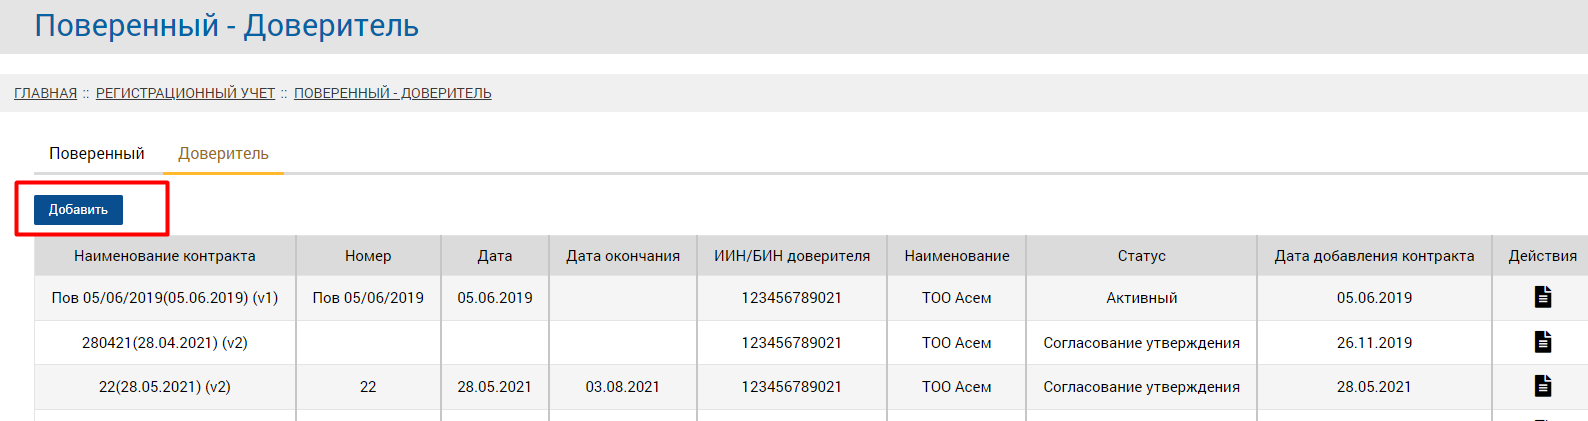Select the 280421(28.04.2021) (v2) contract cell

(165, 343)
